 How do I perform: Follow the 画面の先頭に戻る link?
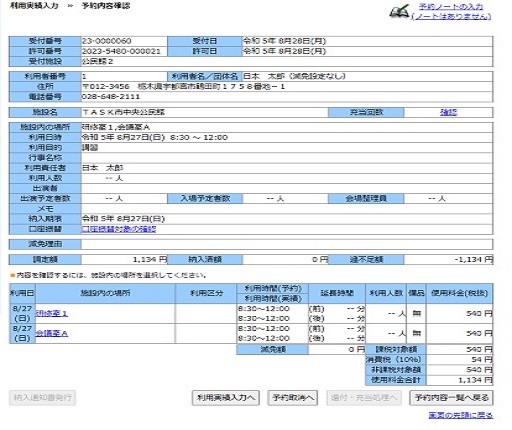(x=460, y=415)
